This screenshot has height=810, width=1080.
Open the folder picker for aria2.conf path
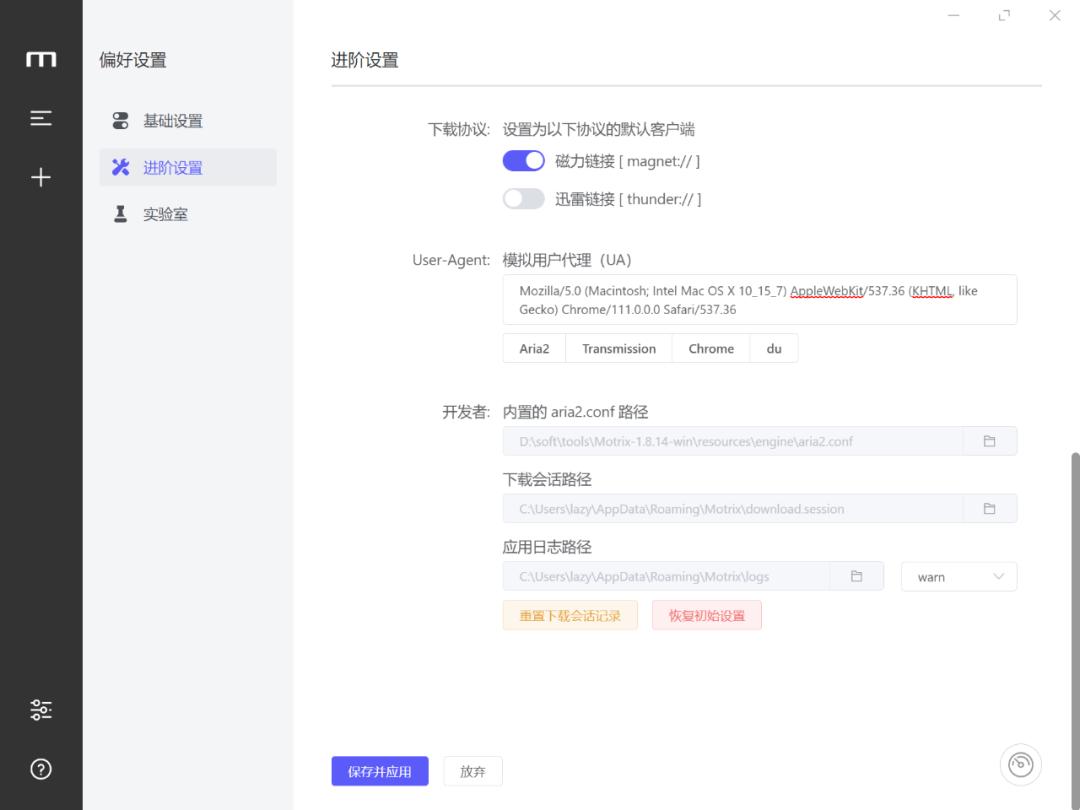(x=990, y=440)
